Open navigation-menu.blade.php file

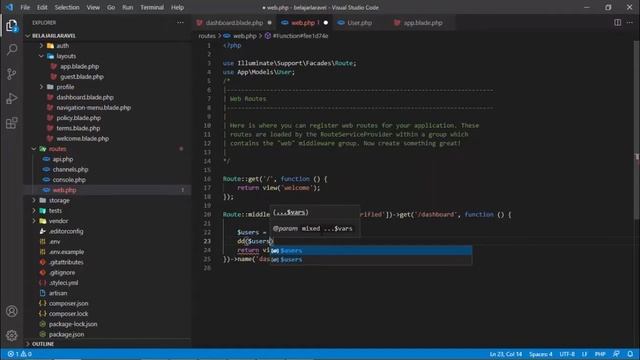(93, 108)
